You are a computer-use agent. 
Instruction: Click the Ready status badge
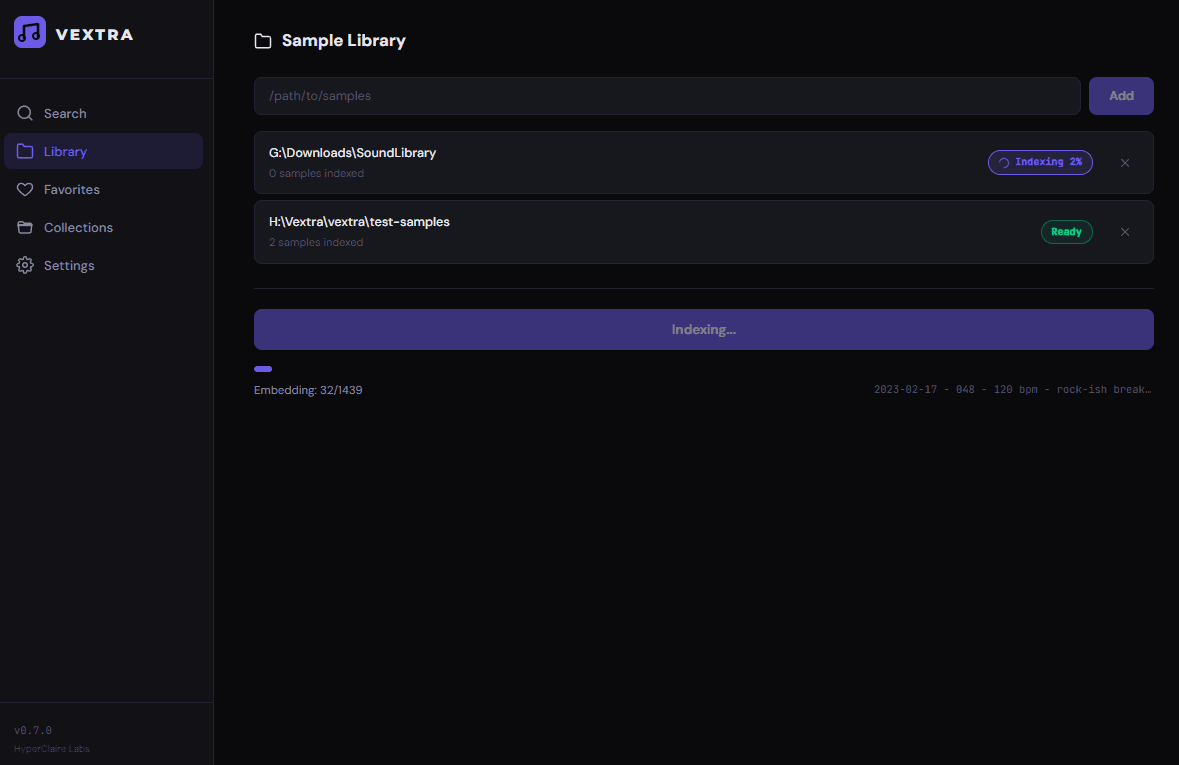click(x=1066, y=231)
